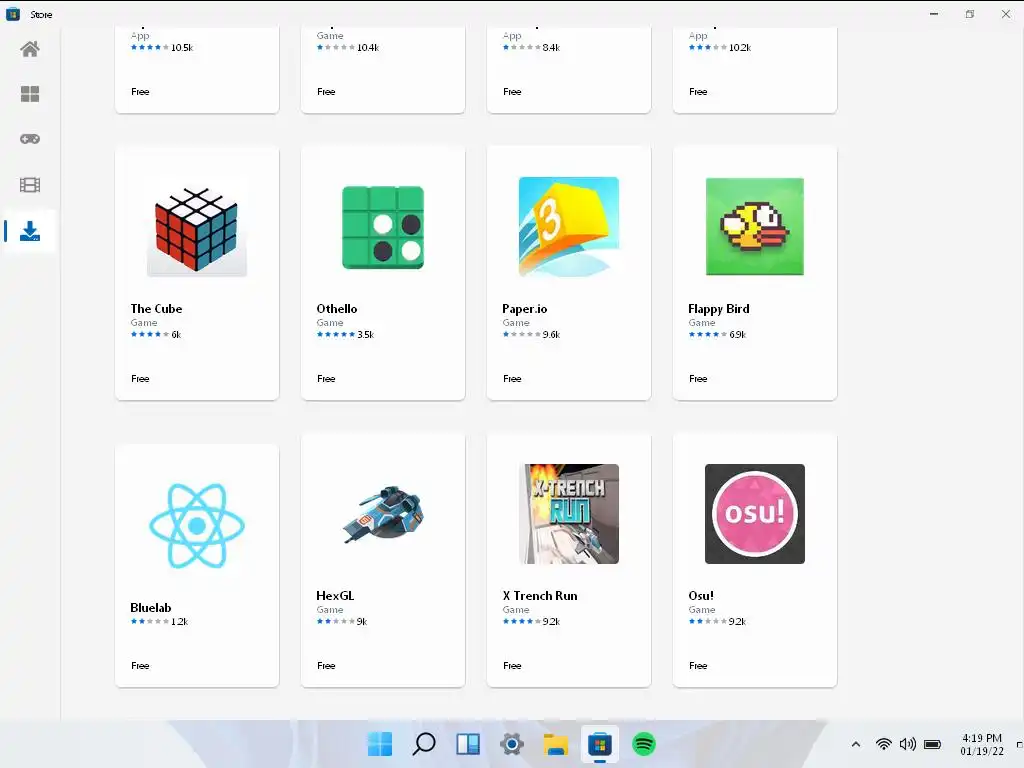Viewport: 1024px width, 768px height.
Task: Click Bluelab star rating 1.2k
Action: click(x=159, y=622)
